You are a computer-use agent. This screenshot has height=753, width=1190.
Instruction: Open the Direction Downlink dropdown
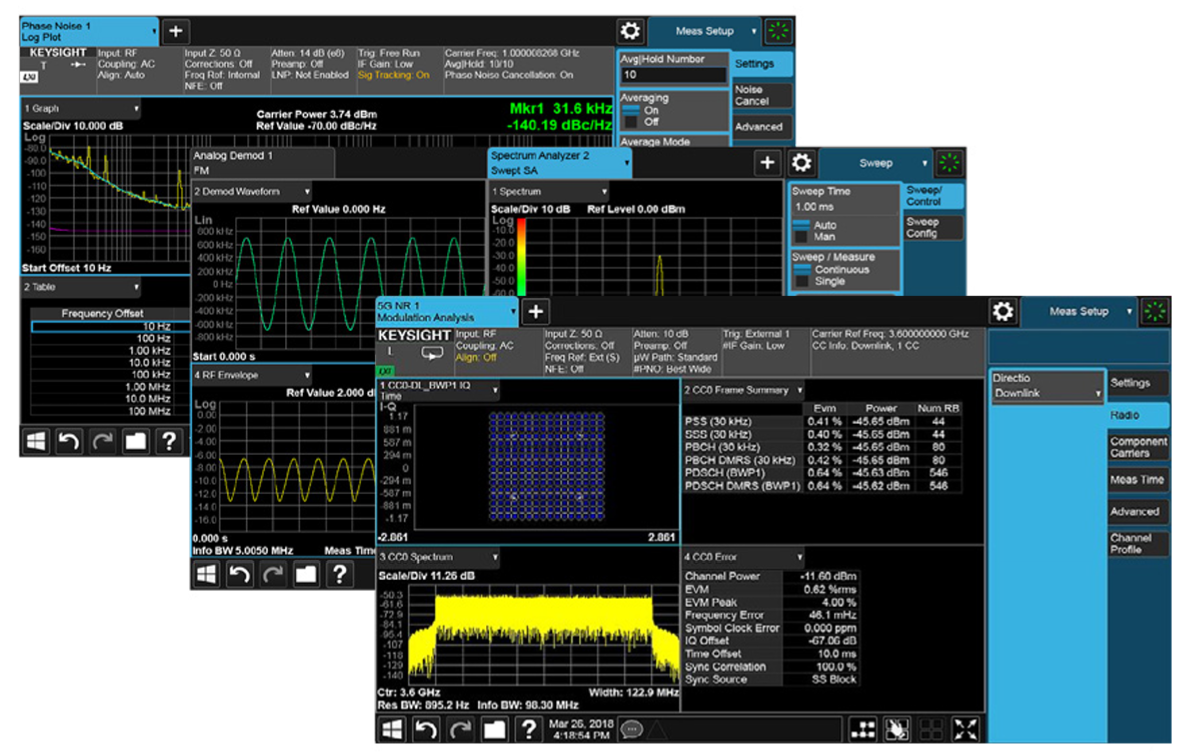(1047, 386)
